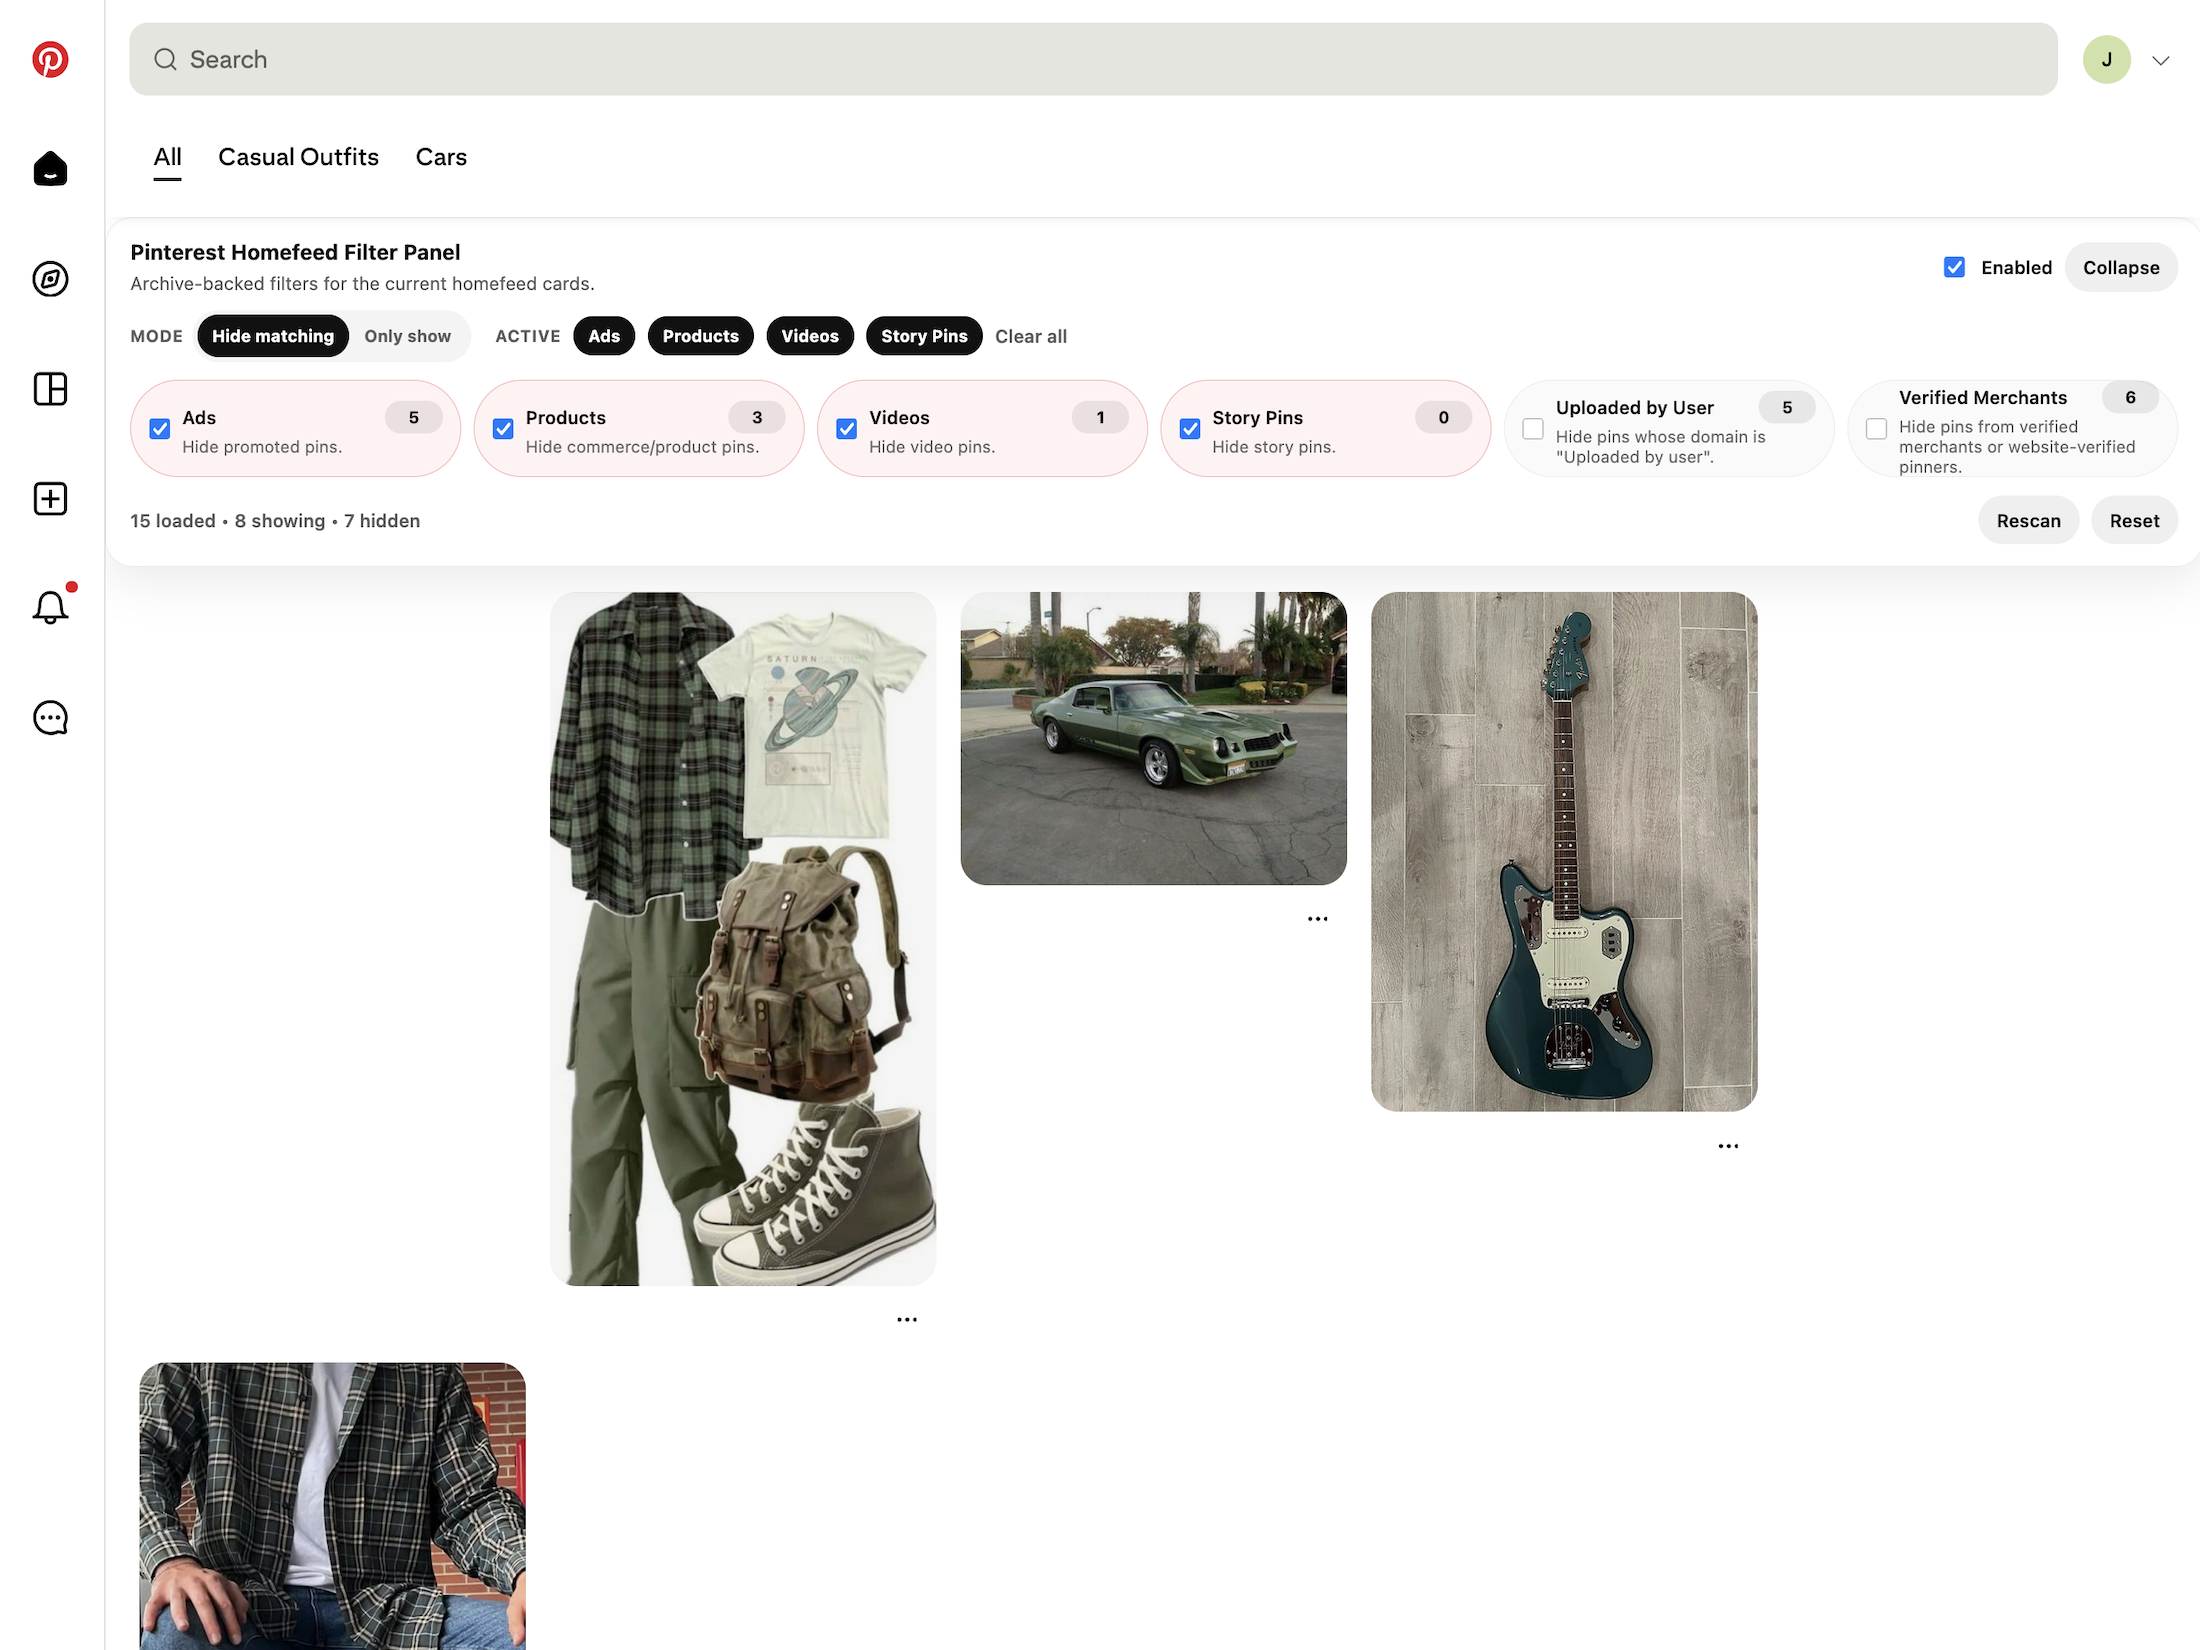Open the notifications bell icon
The image size is (2200, 1650).
click(x=50, y=608)
